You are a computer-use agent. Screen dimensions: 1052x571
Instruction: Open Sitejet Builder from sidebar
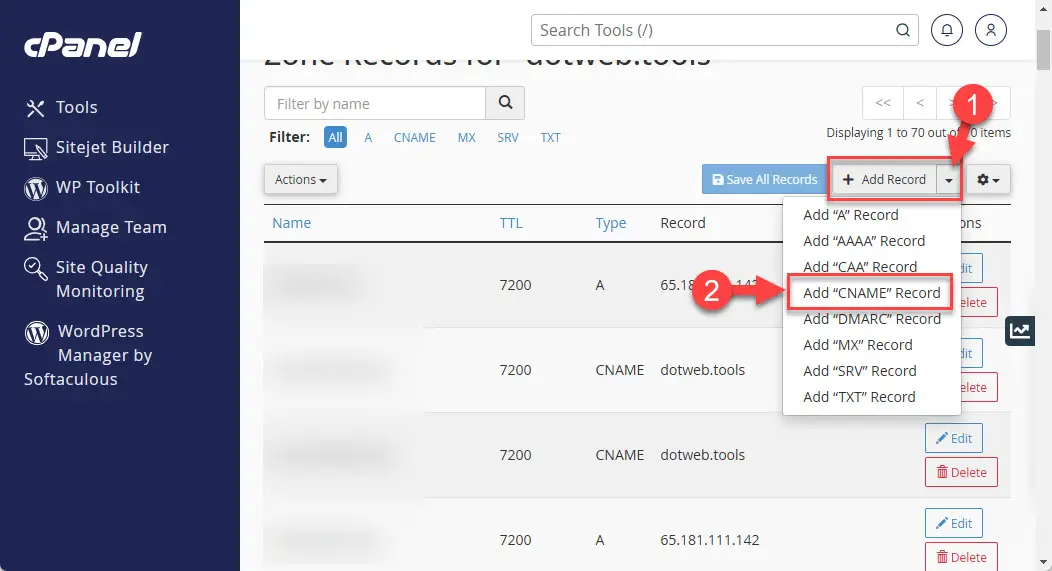point(112,147)
